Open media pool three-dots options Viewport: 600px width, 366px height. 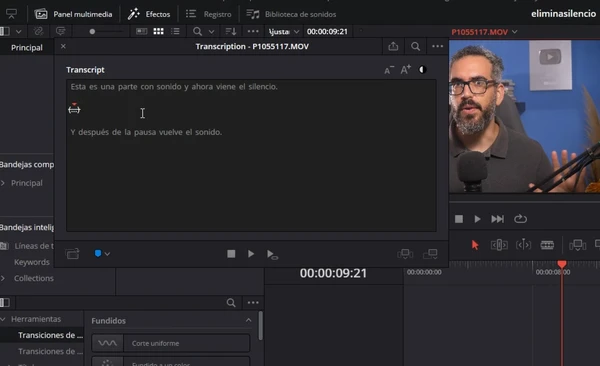pos(253,31)
